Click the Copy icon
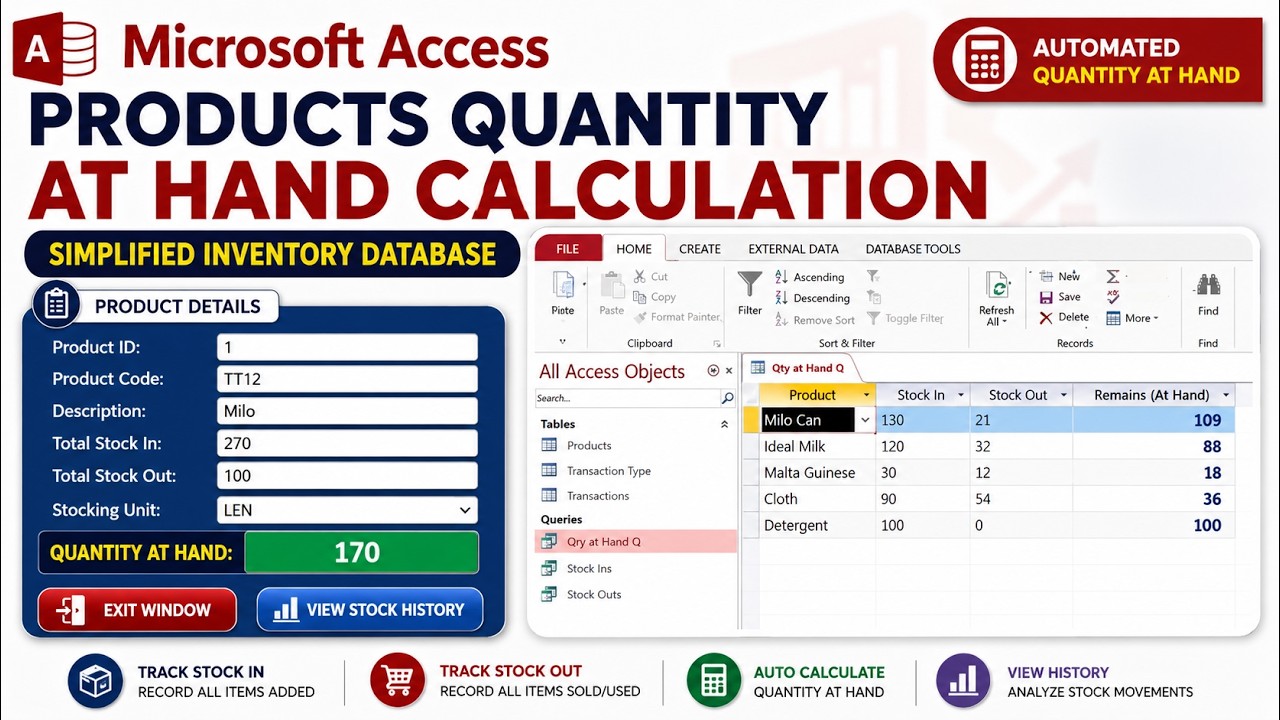This screenshot has height=720, width=1280. (640, 297)
